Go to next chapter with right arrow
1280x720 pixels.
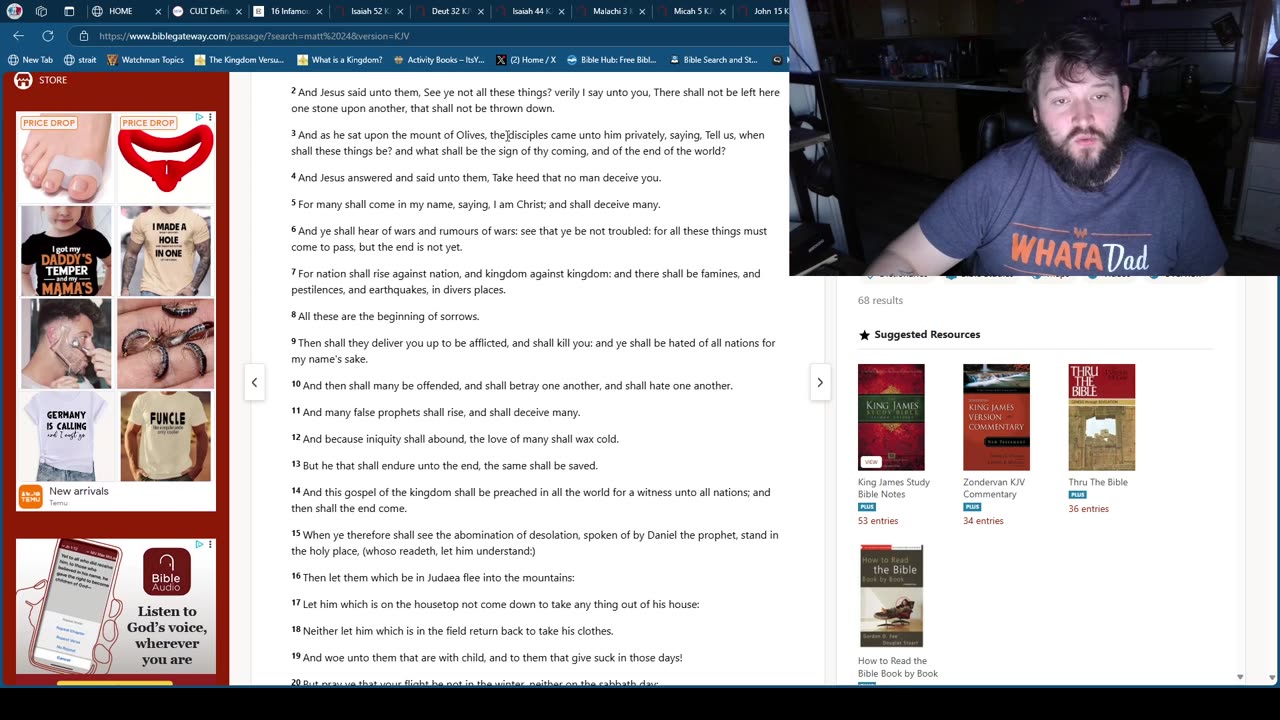click(820, 382)
